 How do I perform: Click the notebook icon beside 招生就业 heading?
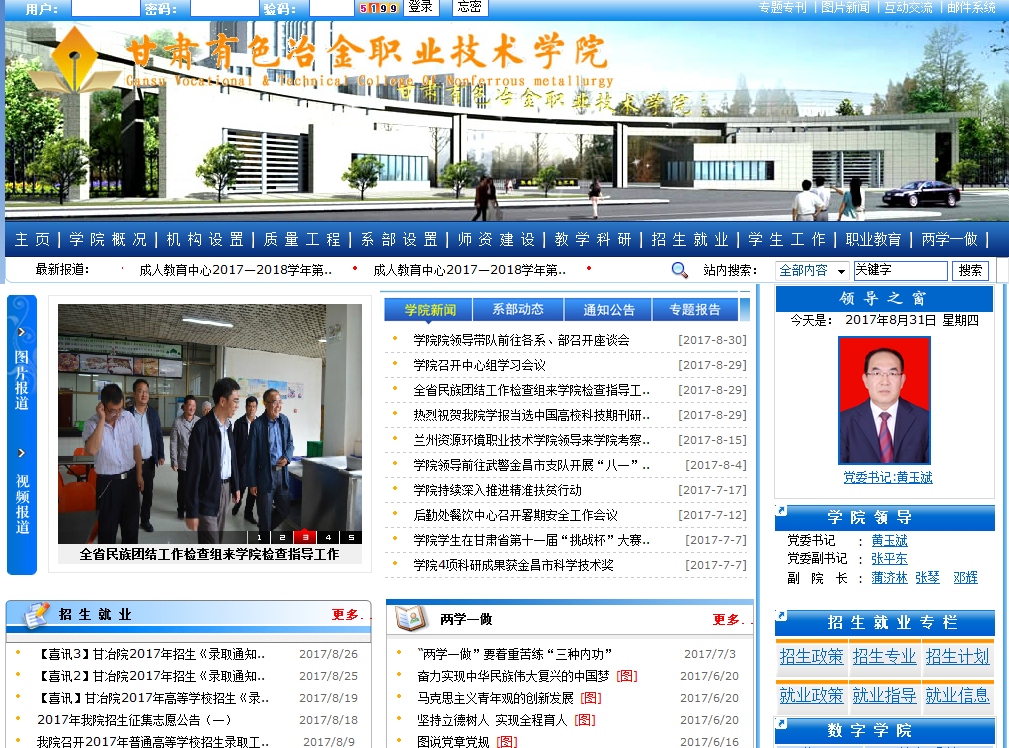point(35,614)
